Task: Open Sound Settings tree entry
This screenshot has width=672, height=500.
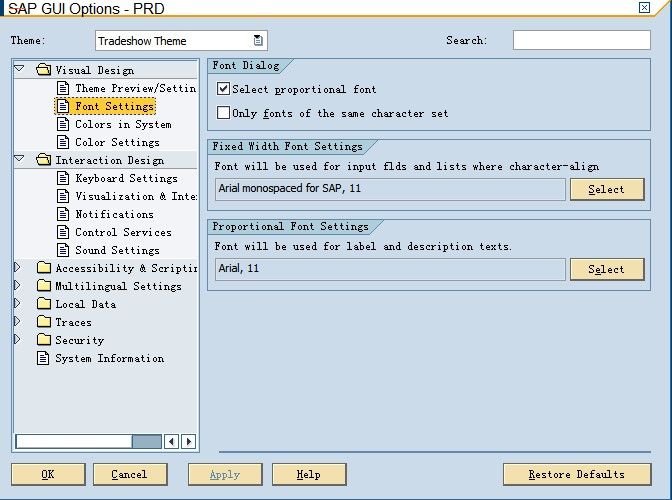Action: click(x=117, y=250)
